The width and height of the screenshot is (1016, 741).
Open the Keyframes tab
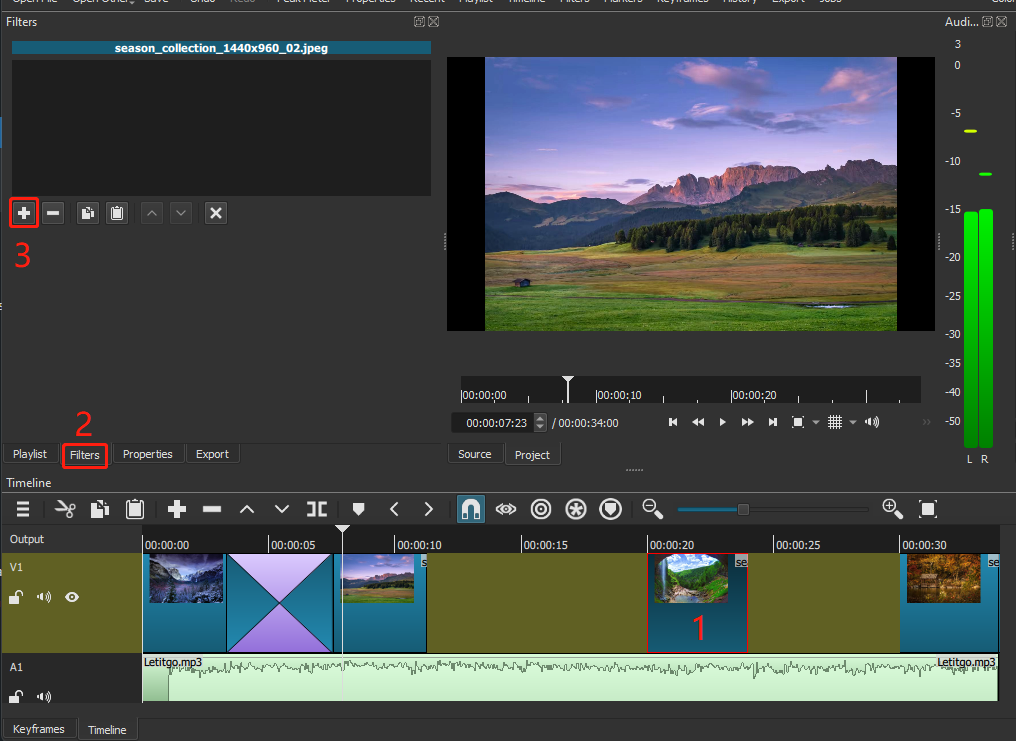point(39,729)
